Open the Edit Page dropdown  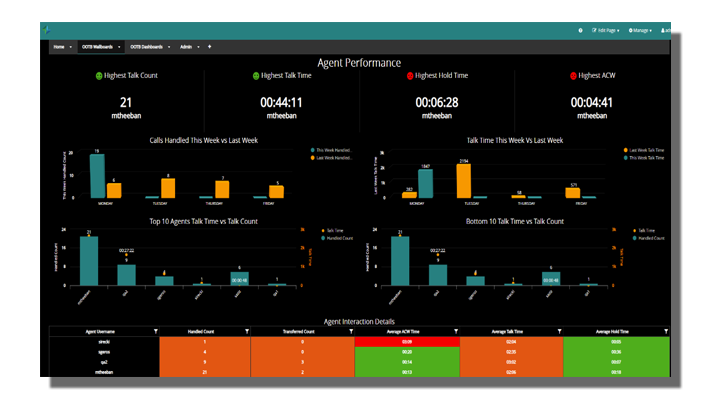coord(605,30)
